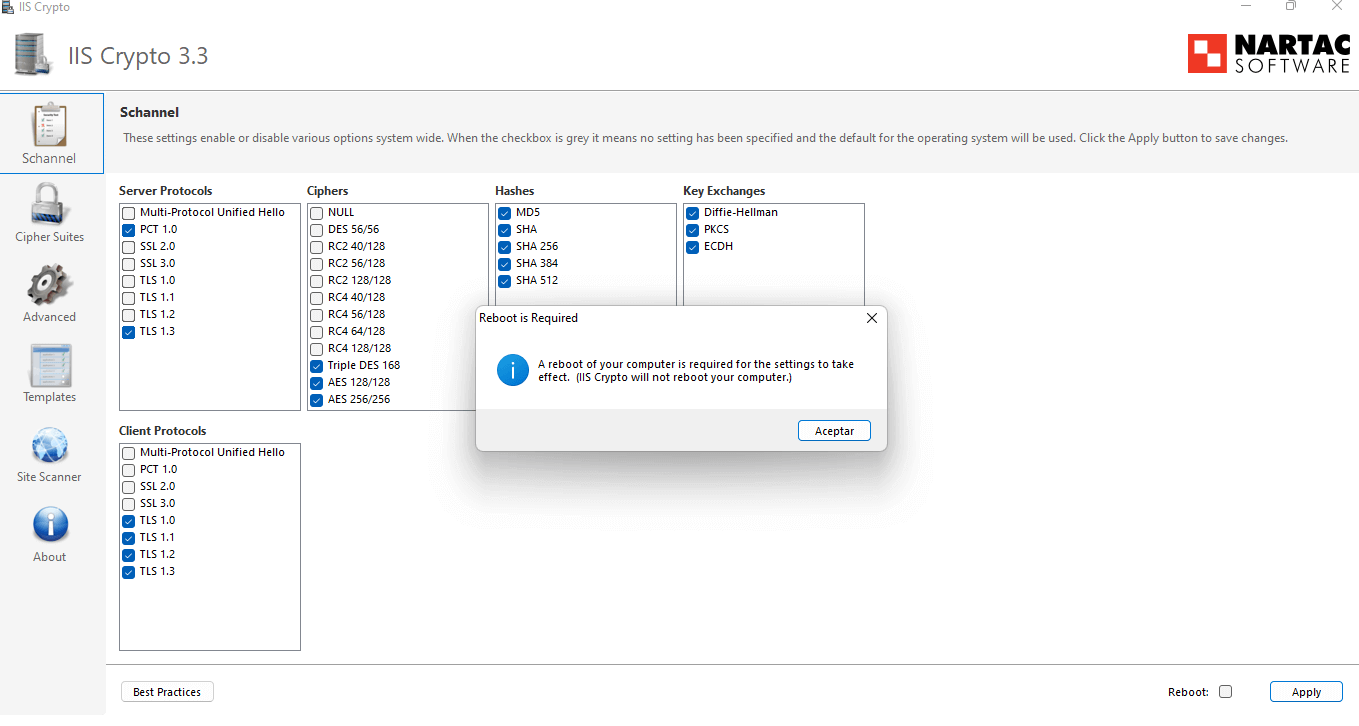
Task: Uncheck the SHA 512 hash
Action: 504,281
